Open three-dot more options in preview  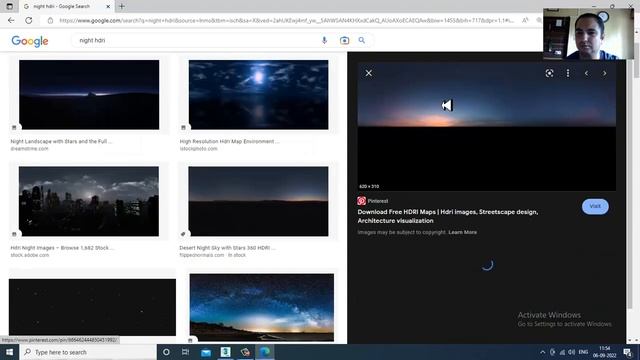[x=568, y=73]
